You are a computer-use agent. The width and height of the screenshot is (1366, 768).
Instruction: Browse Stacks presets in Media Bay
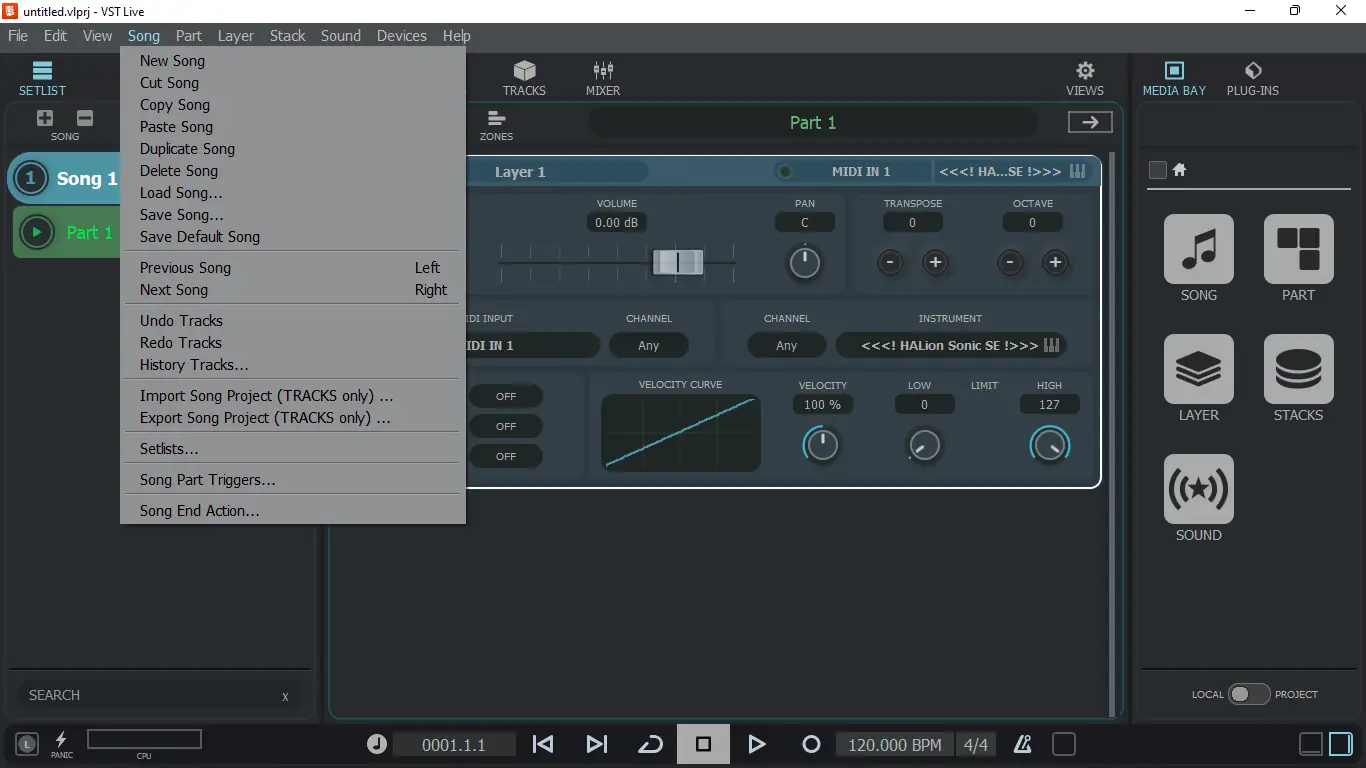point(1299,369)
